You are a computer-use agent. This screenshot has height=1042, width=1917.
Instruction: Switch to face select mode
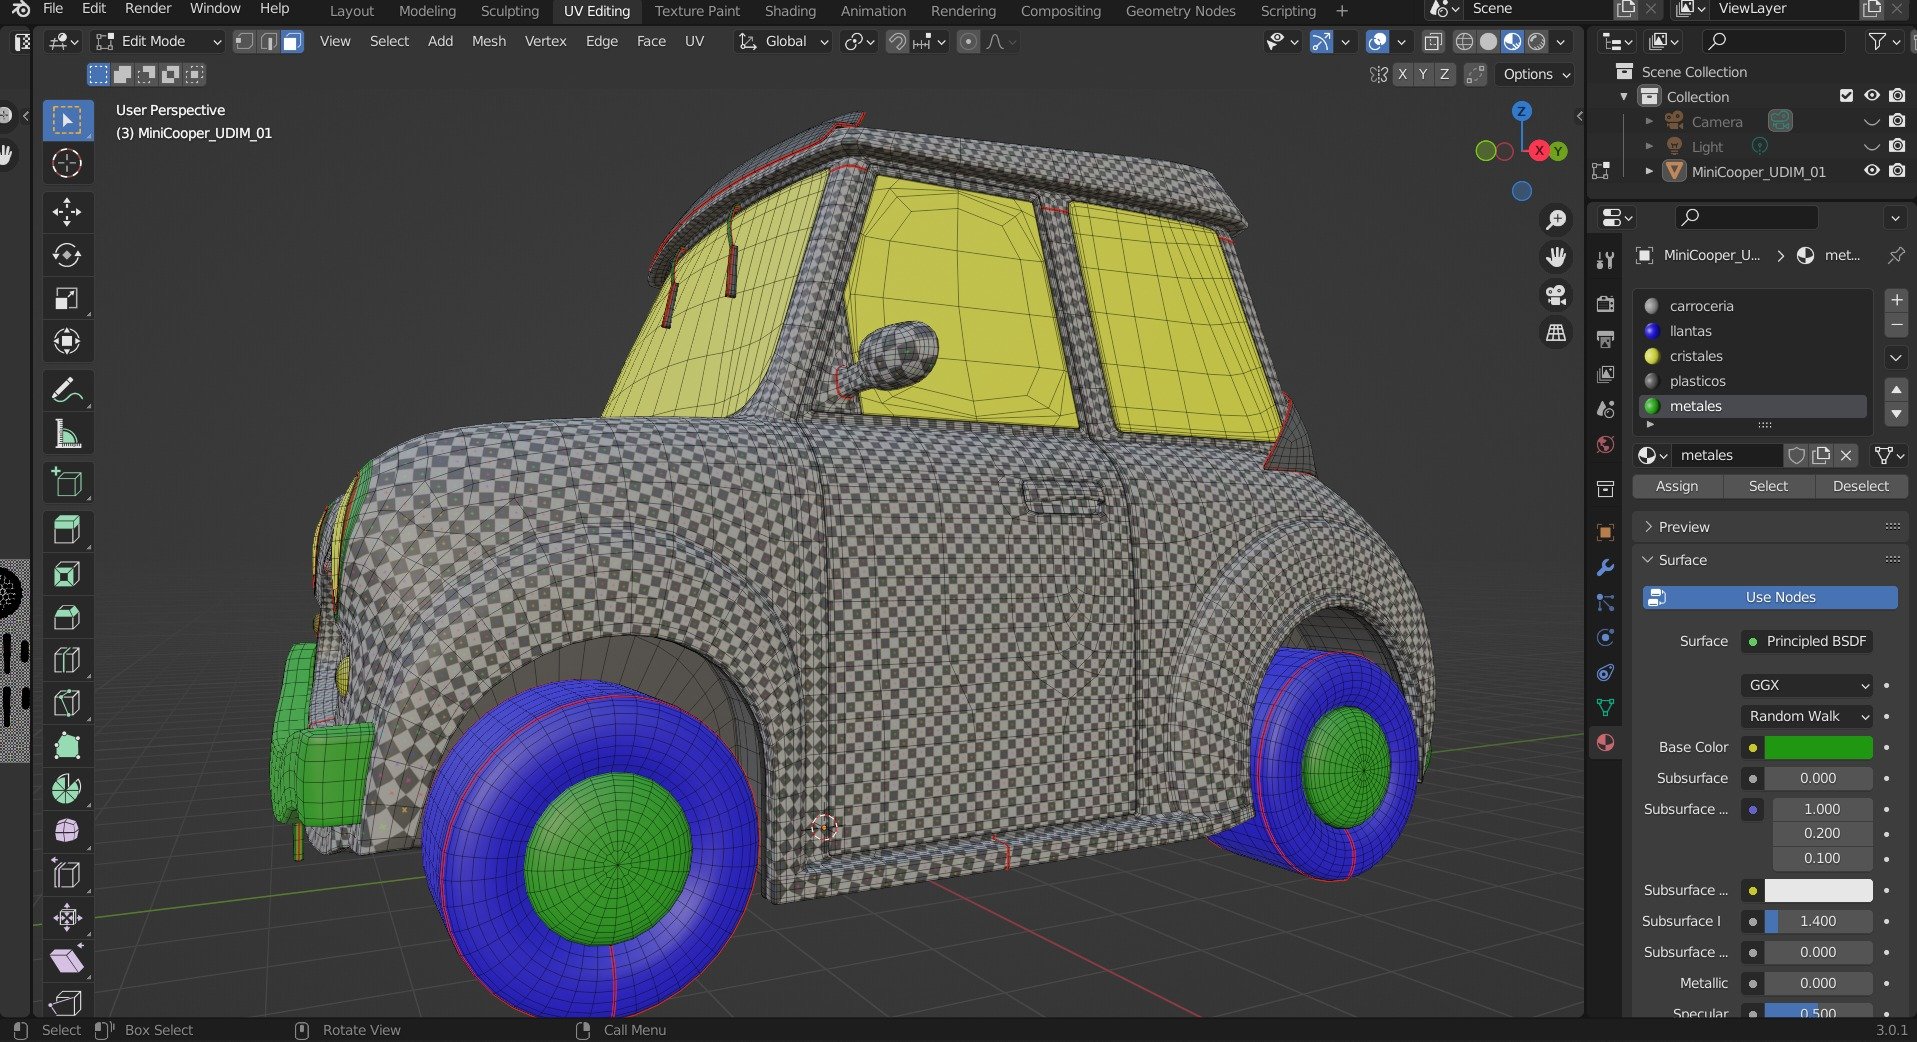coord(292,42)
